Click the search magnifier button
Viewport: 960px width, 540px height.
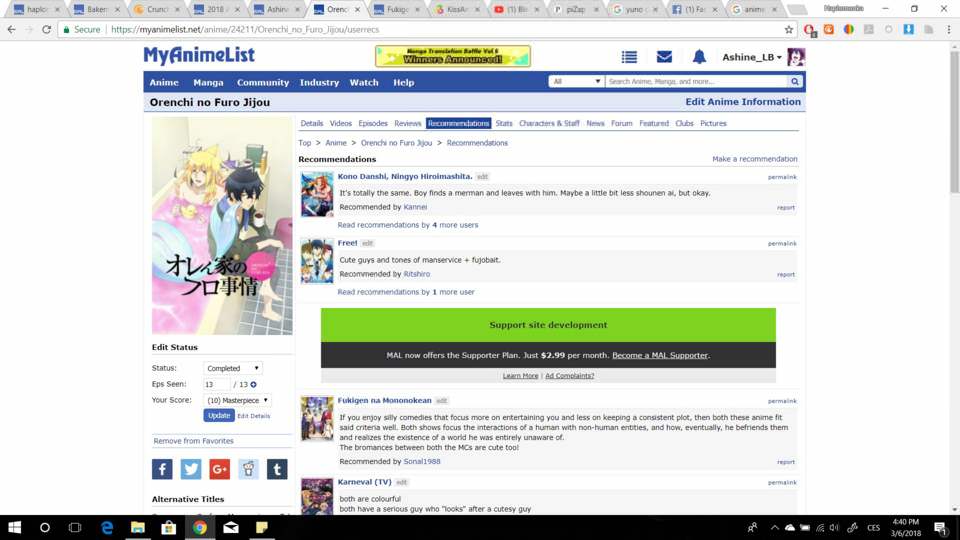pyautogui.click(x=795, y=82)
